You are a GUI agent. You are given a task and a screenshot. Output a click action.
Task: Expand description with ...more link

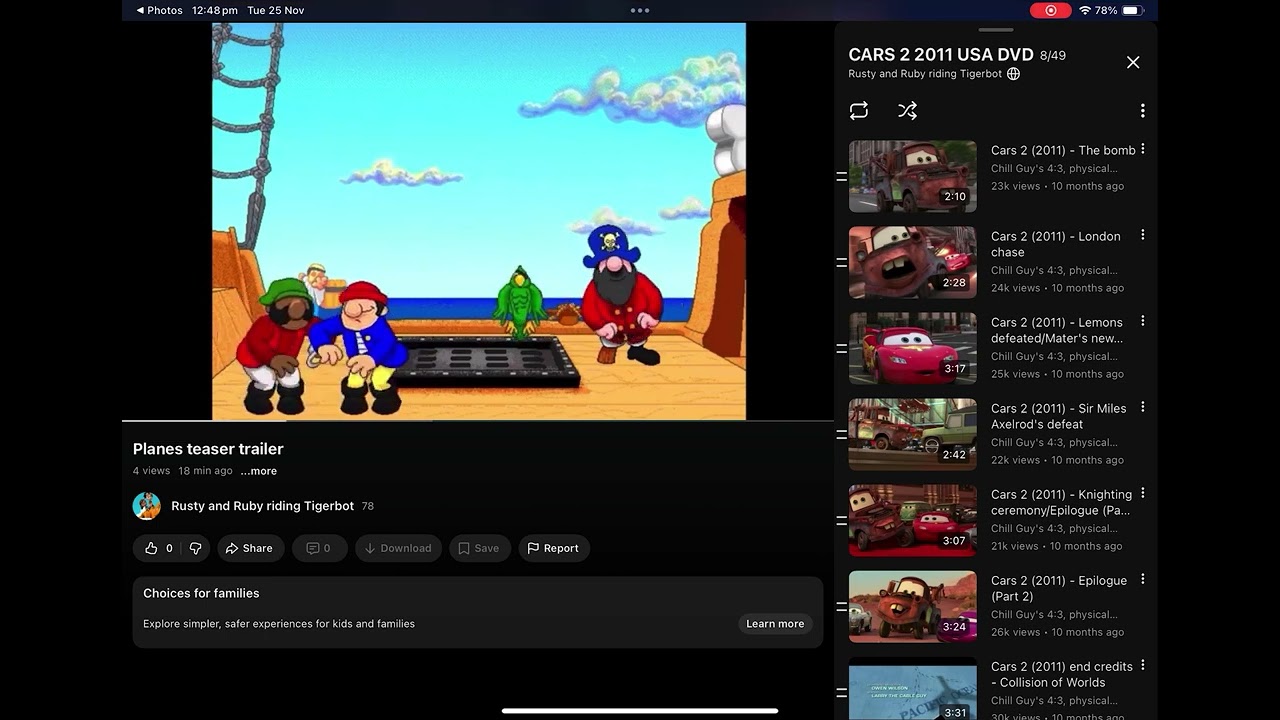click(x=259, y=471)
